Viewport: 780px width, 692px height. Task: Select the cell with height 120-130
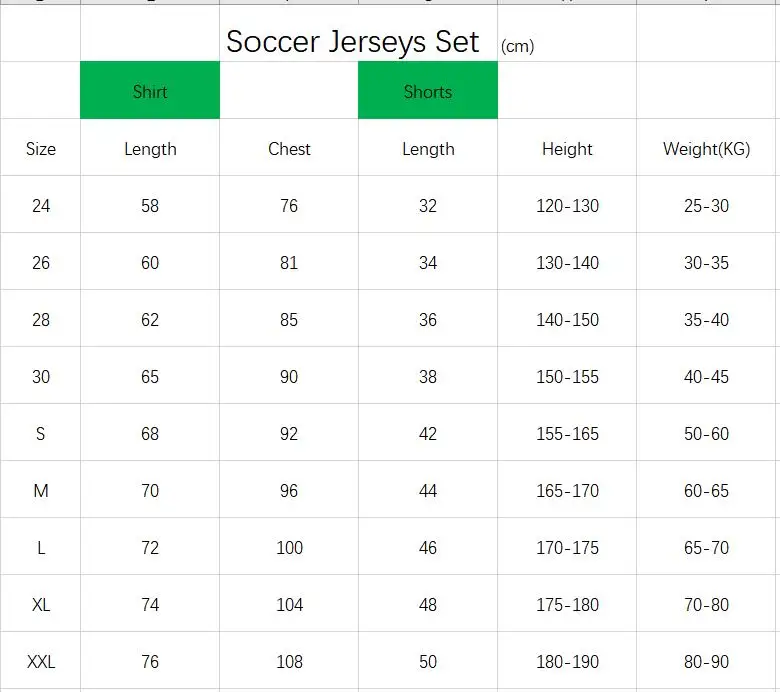567,204
